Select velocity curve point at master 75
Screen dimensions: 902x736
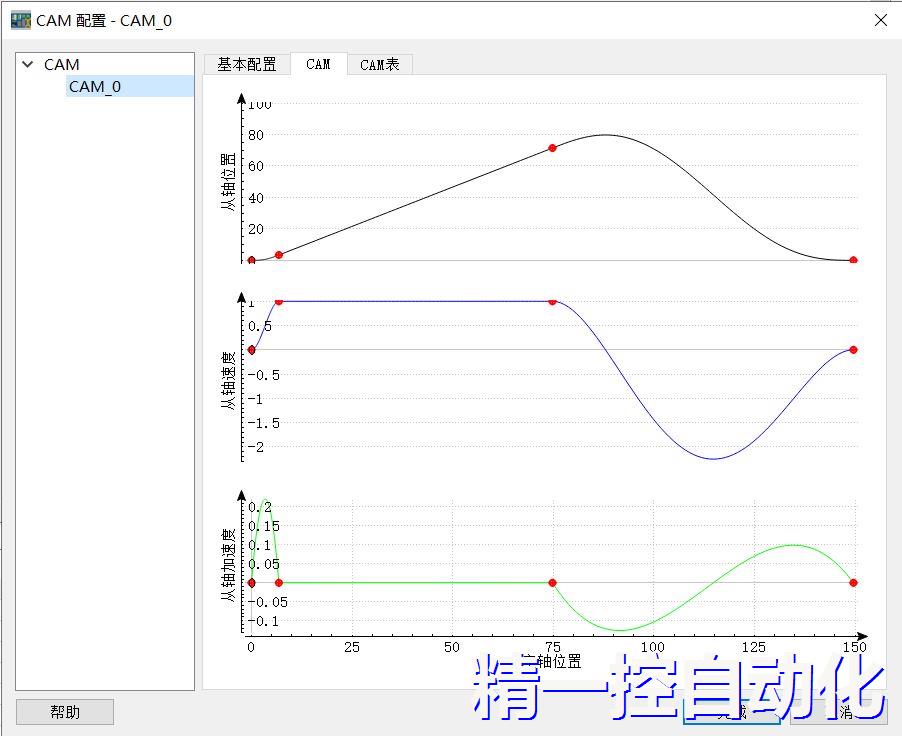coord(552,301)
